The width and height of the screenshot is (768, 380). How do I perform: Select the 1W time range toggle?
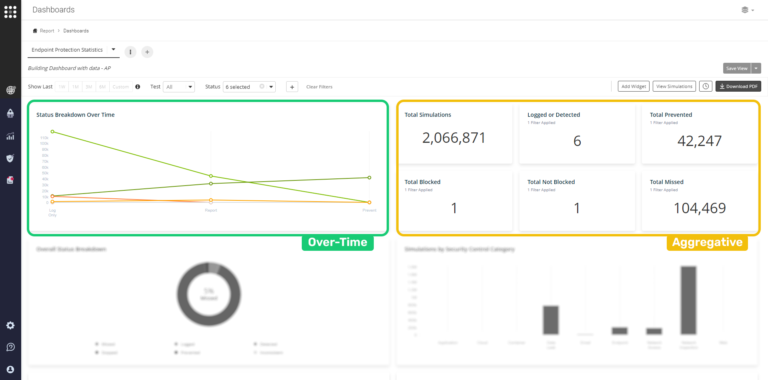pos(62,87)
